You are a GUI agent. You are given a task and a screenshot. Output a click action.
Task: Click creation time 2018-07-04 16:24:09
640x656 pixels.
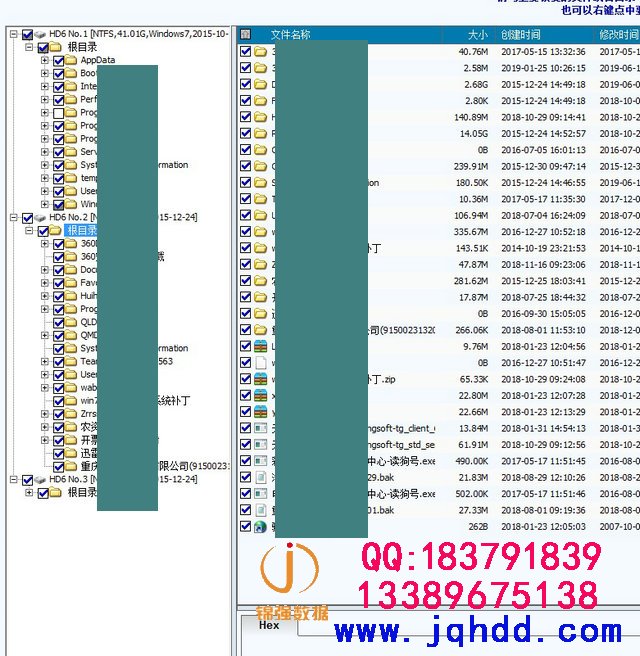coord(543,215)
